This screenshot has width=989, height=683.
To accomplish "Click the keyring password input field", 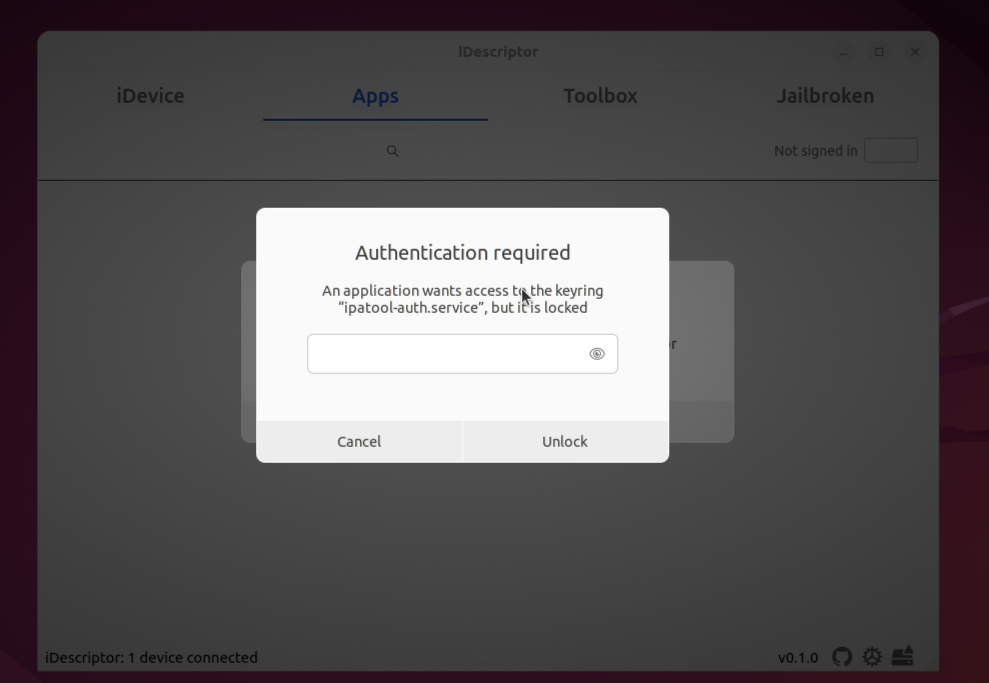I will click(x=462, y=354).
